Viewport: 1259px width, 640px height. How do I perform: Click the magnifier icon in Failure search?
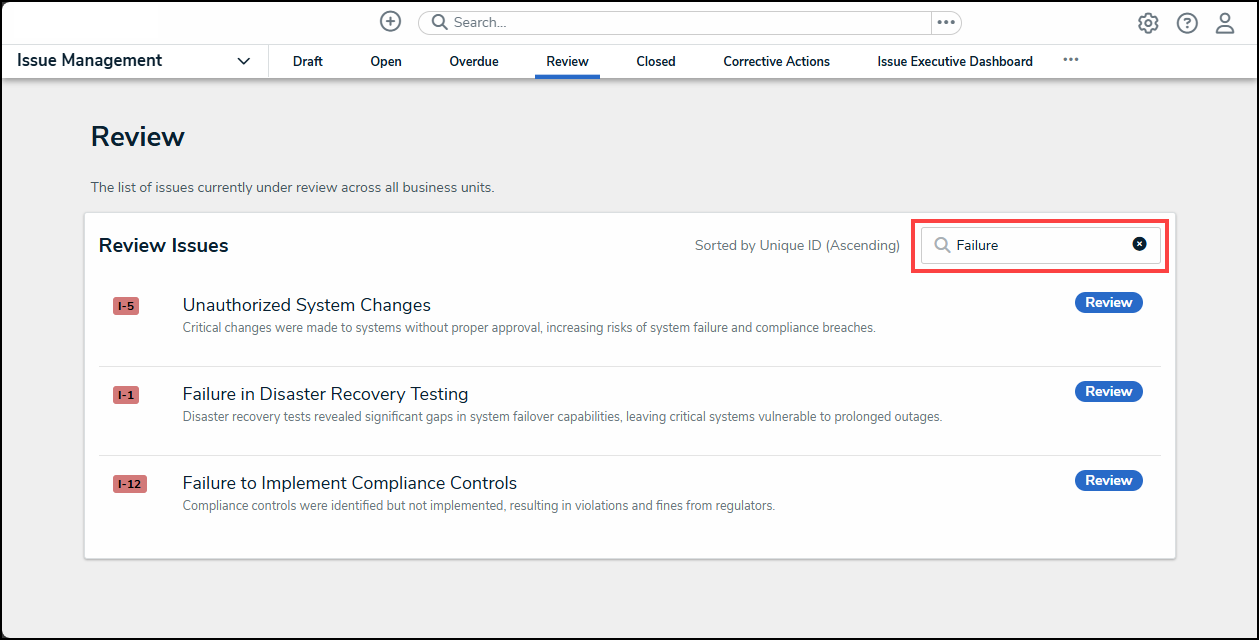[941, 245]
